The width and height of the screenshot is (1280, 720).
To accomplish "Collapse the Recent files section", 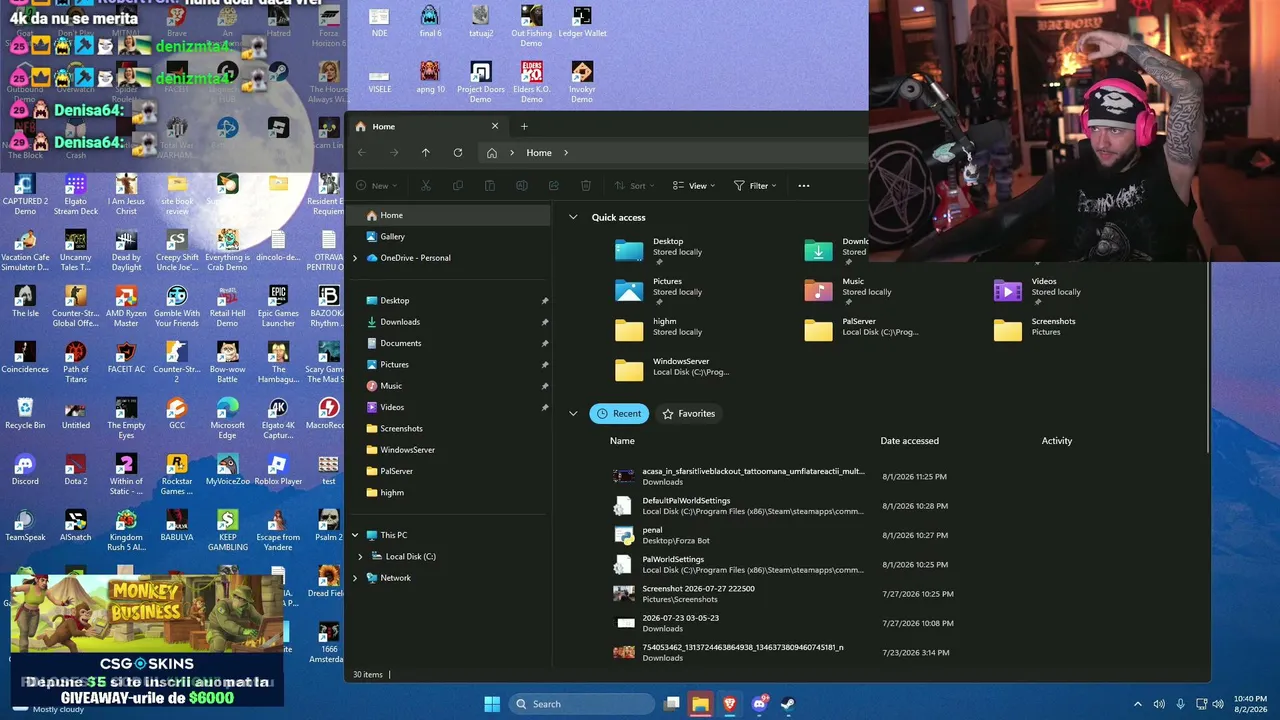I will point(573,413).
